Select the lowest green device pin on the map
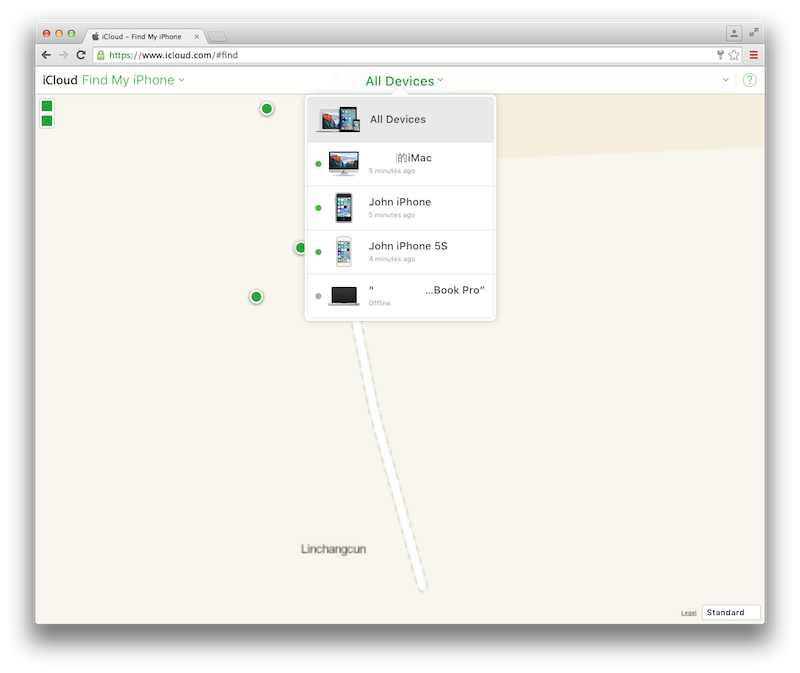 pyautogui.click(x=256, y=297)
